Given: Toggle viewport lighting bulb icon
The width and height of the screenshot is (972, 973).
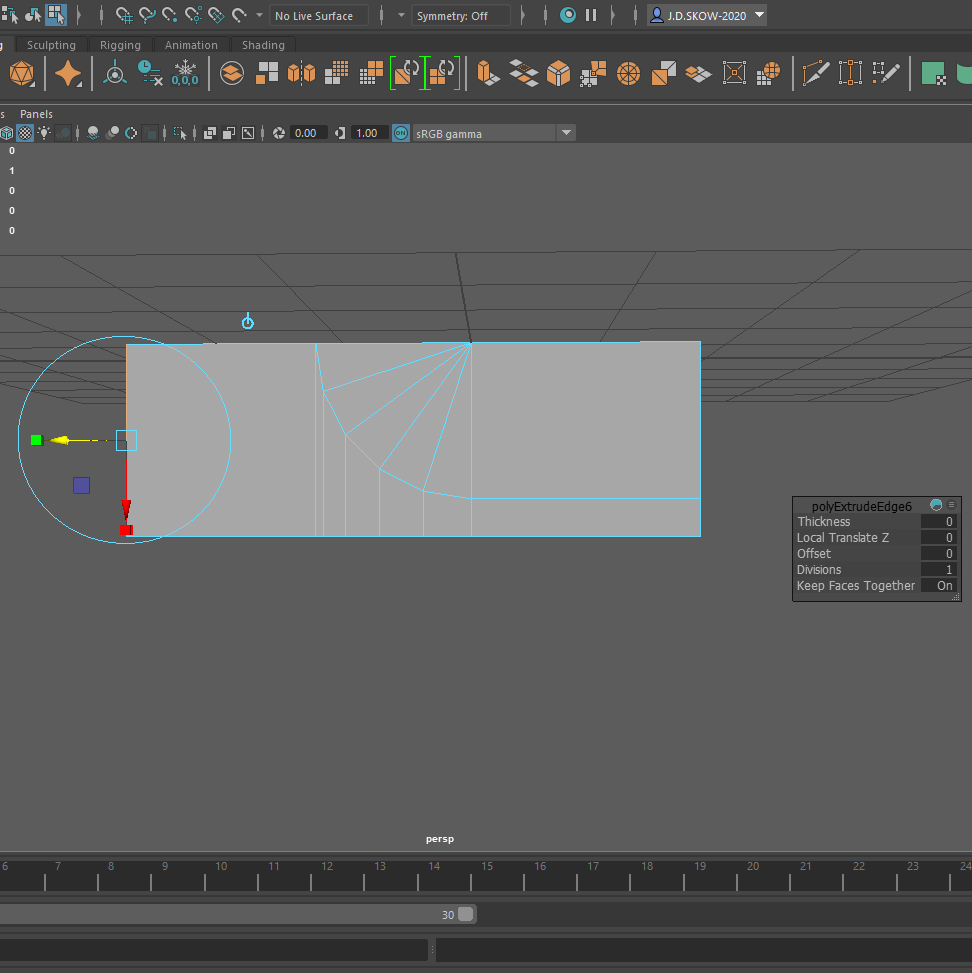Looking at the screenshot, I should (x=44, y=133).
